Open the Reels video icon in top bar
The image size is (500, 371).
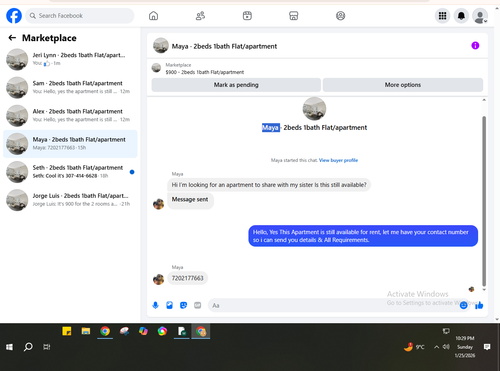tap(247, 16)
